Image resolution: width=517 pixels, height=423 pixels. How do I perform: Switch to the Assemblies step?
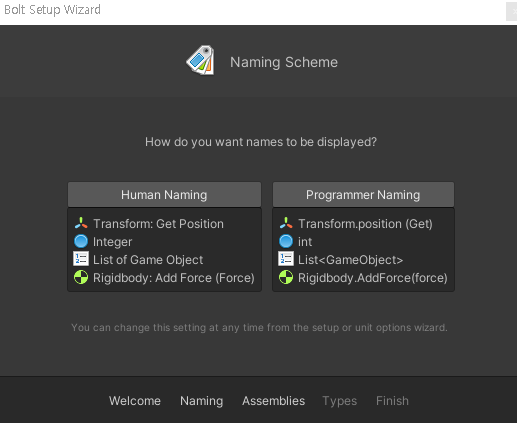pyautogui.click(x=273, y=401)
